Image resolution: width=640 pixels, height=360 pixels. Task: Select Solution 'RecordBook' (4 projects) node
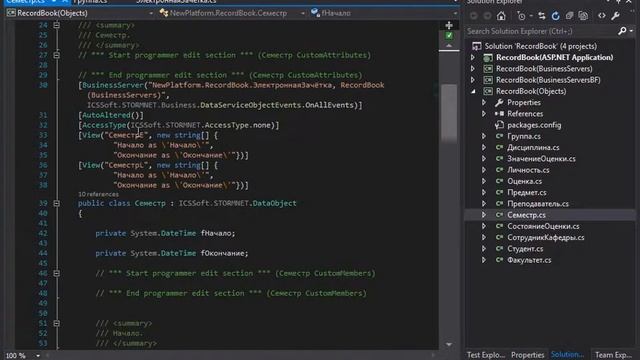point(540,46)
